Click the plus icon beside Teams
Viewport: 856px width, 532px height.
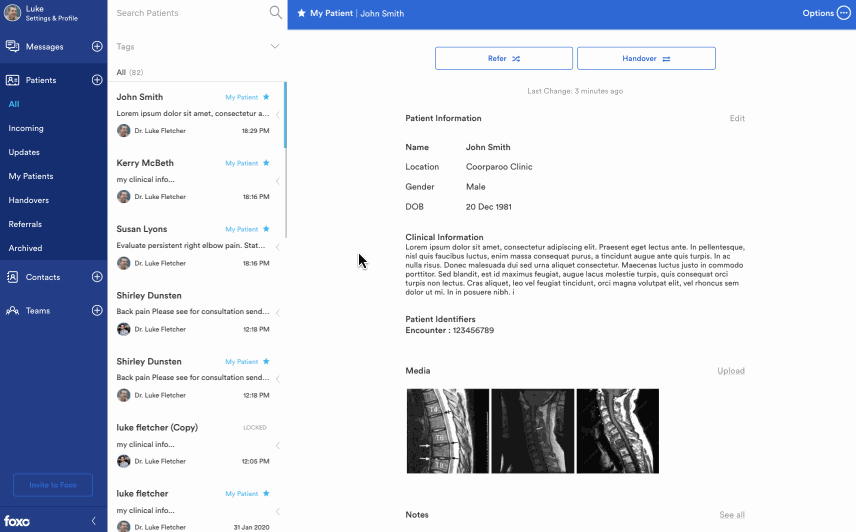click(97, 311)
